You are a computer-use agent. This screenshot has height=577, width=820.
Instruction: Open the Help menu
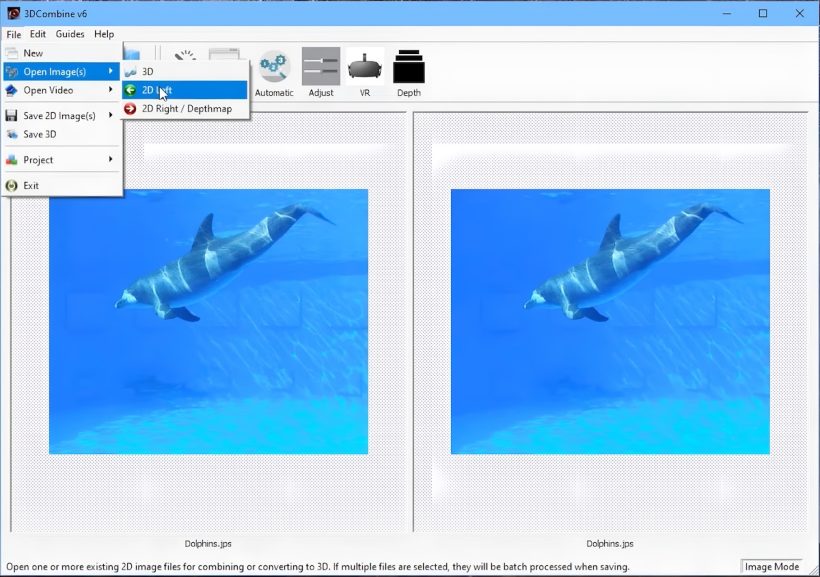click(x=103, y=33)
